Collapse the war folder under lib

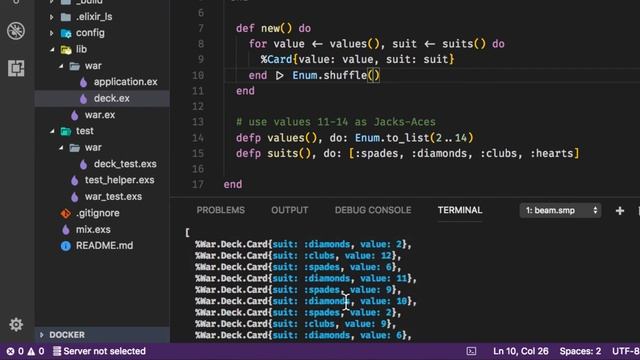click(x=61, y=66)
